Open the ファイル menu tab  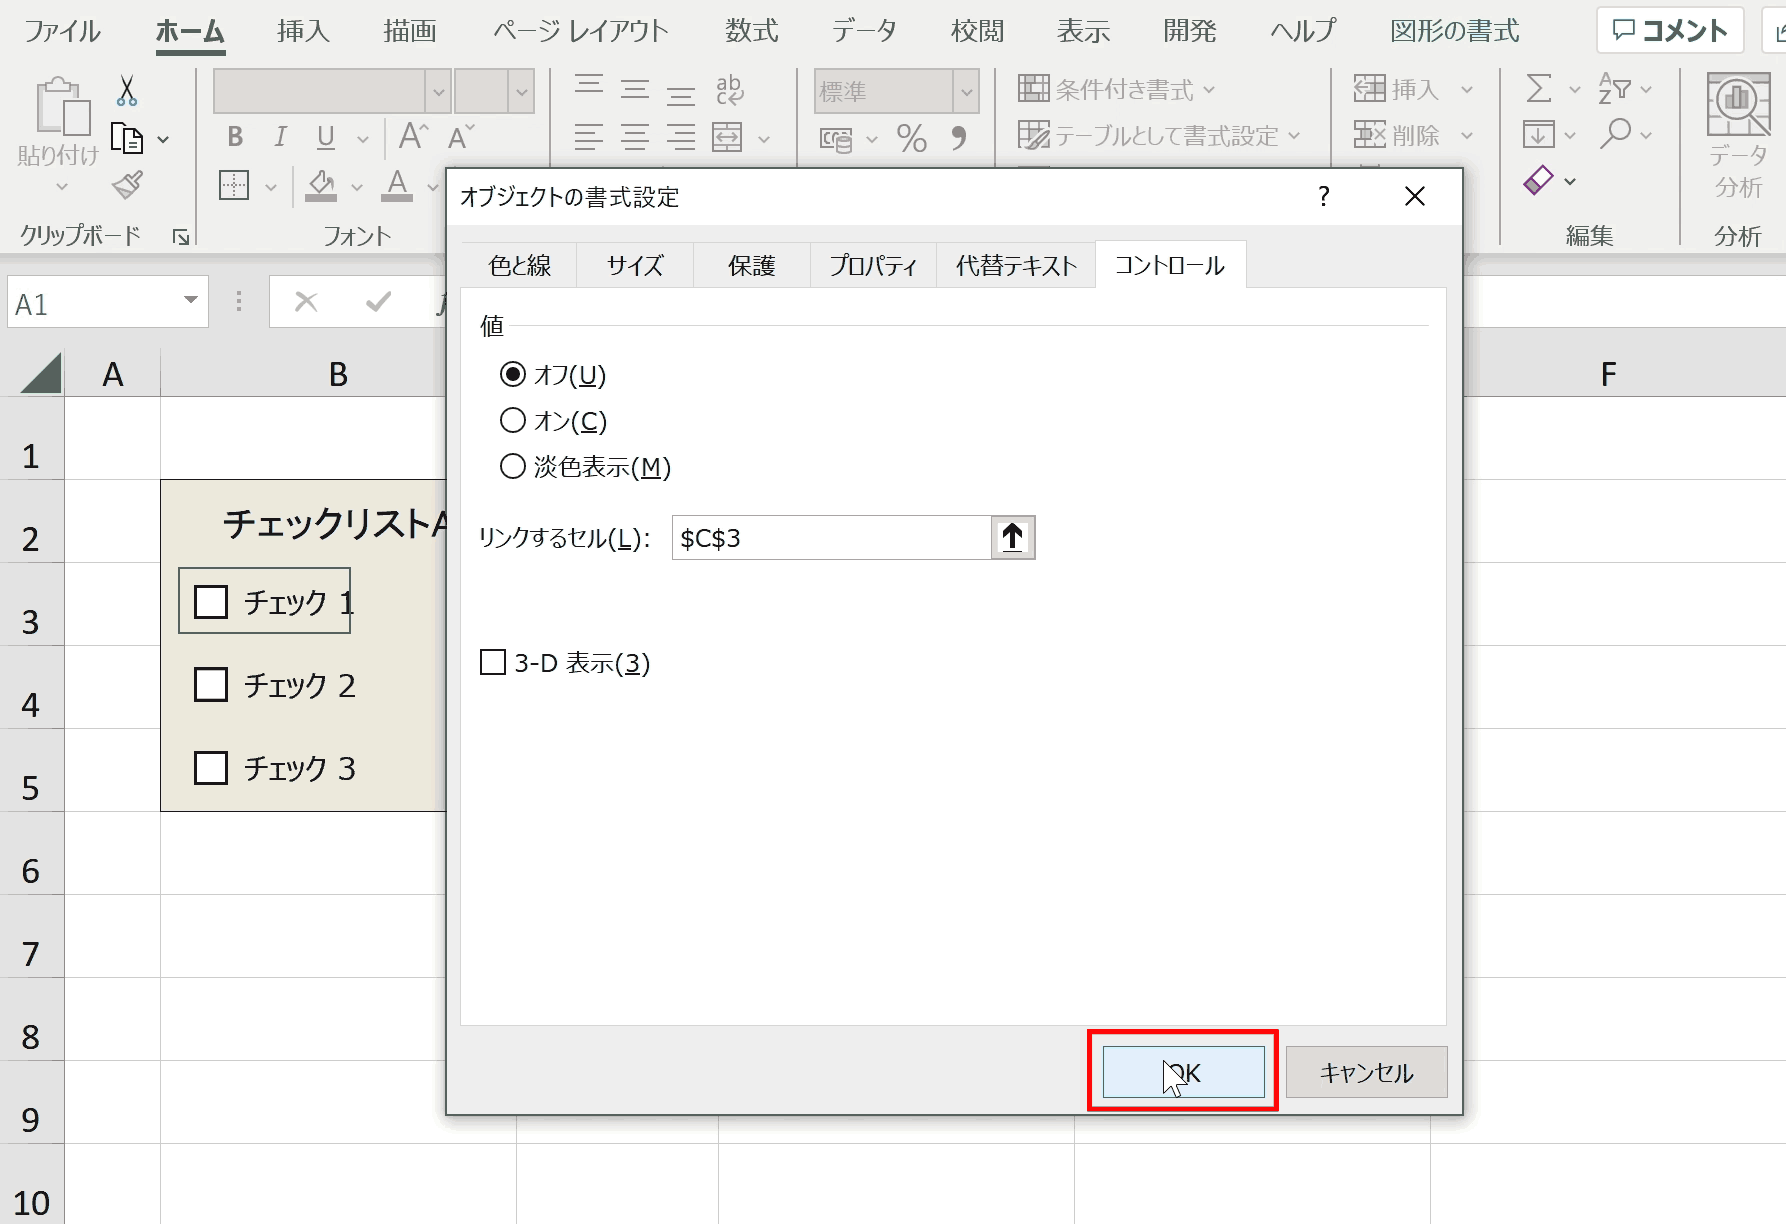pyautogui.click(x=62, y=31)
